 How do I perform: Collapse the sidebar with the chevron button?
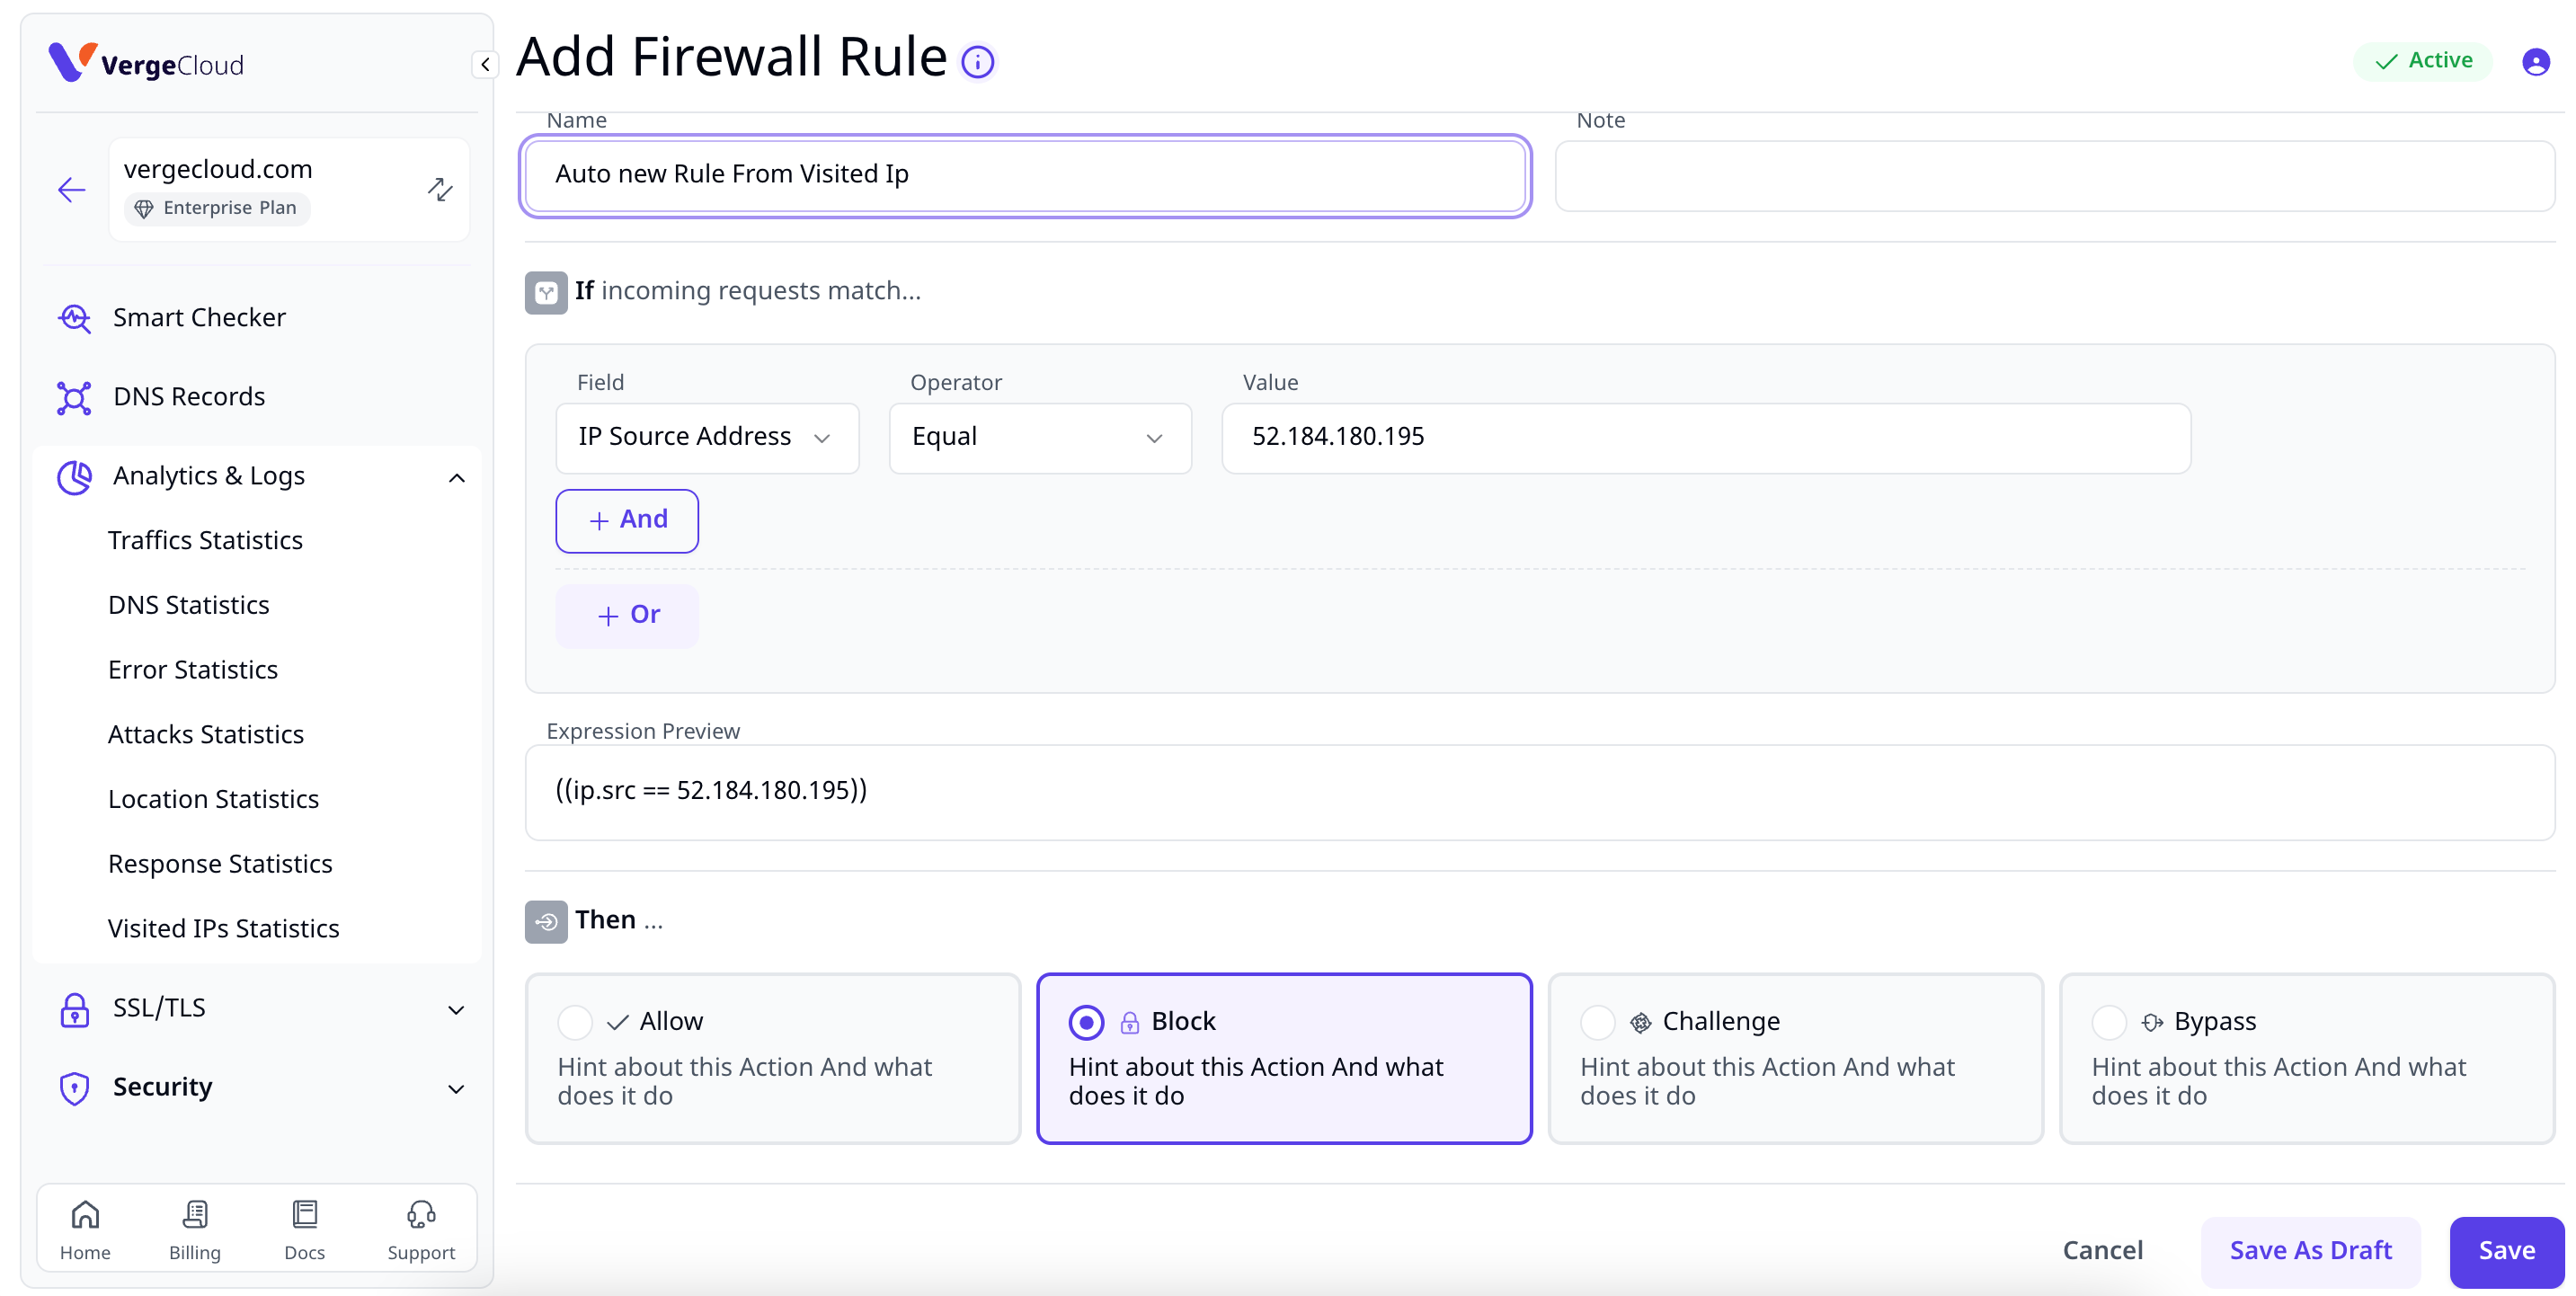[x=485, y=64]
